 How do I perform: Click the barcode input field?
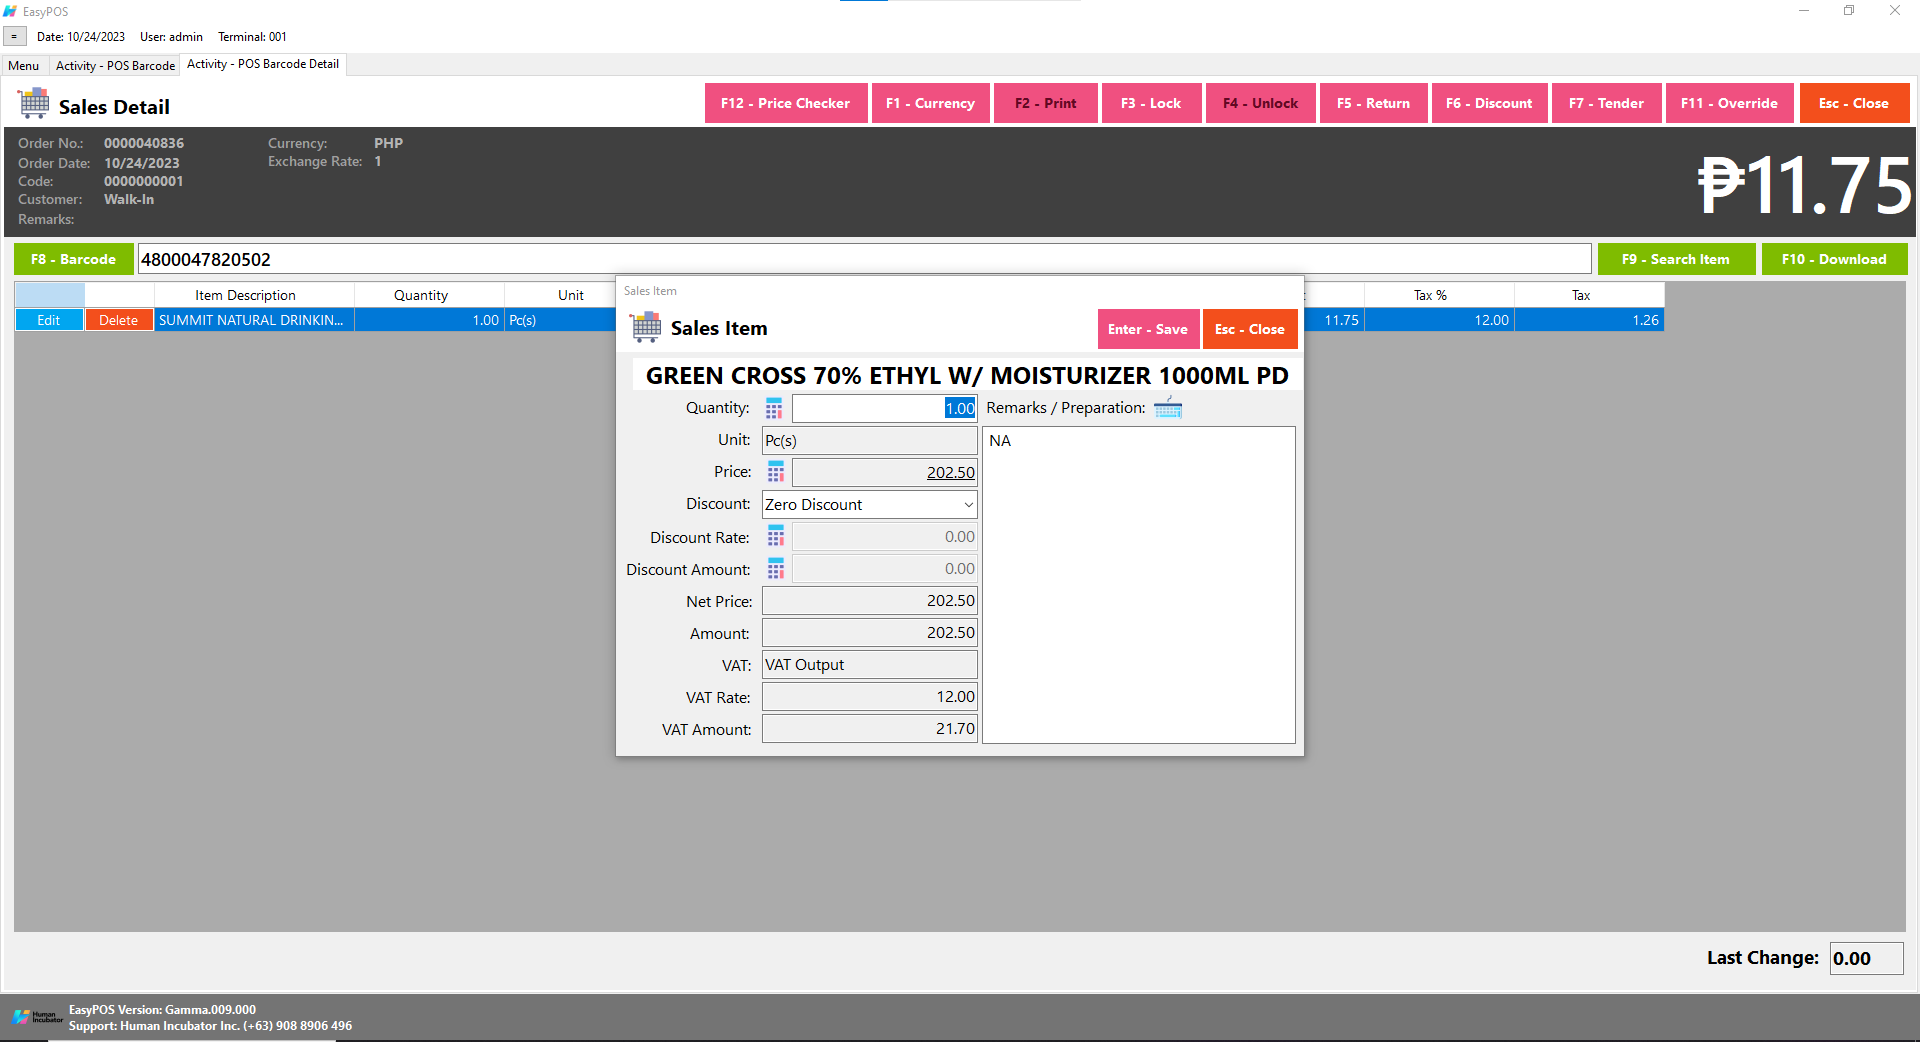(864, 259)
